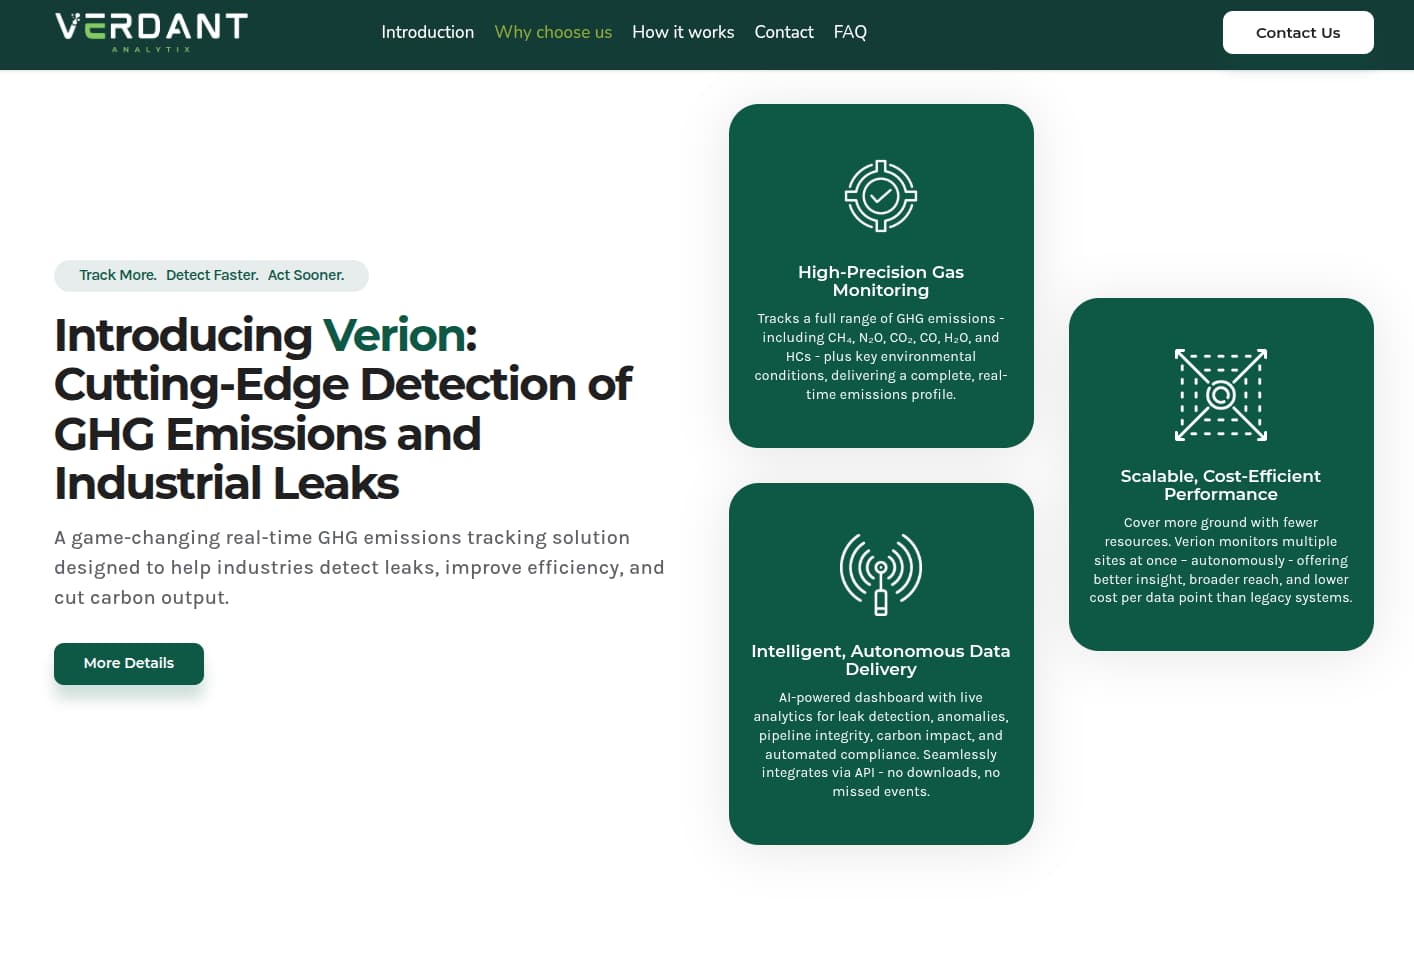
Task: Select the High-Precision Gas Monitoring heading
Action: click(x=881, y=281)
